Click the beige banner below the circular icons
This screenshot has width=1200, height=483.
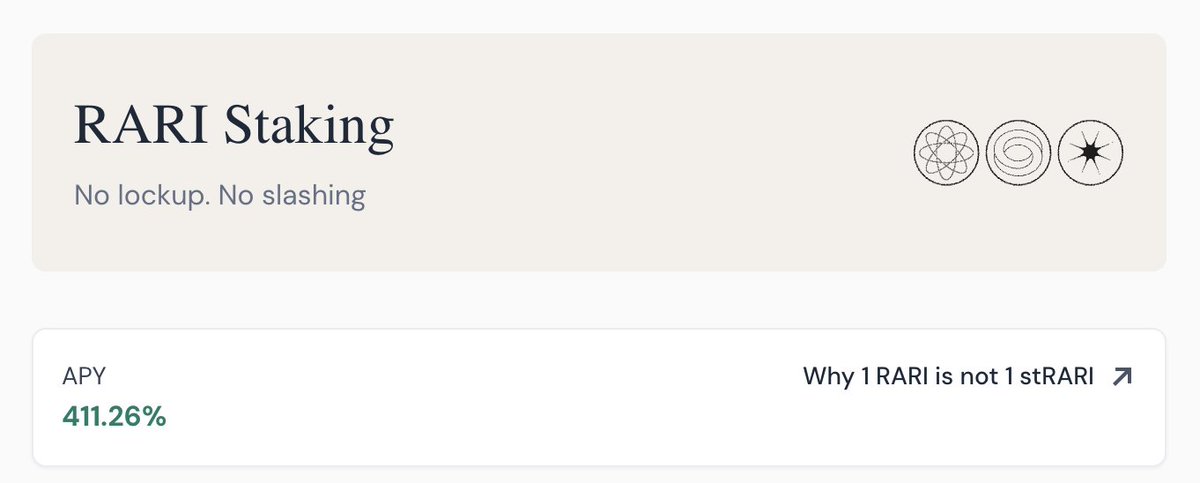[1018, 225]
